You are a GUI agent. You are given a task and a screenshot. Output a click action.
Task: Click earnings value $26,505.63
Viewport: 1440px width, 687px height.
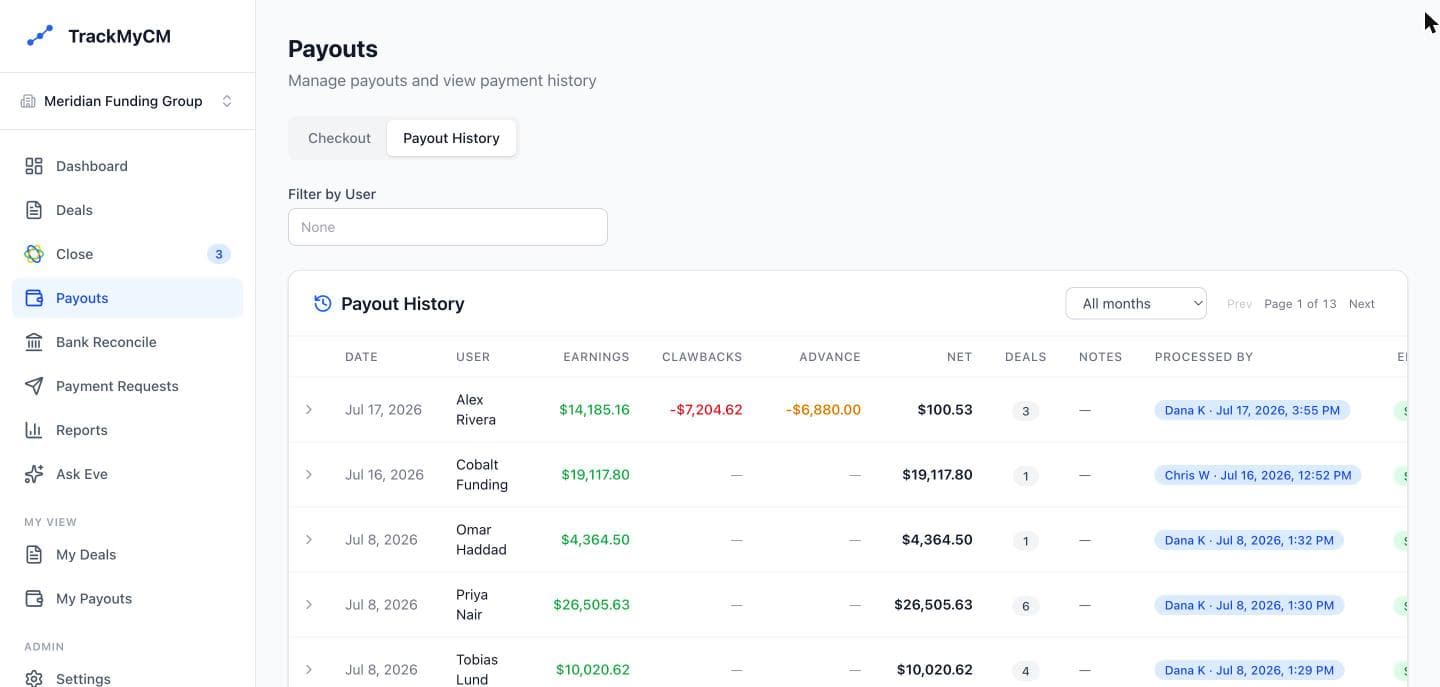(x=592, y=604)
